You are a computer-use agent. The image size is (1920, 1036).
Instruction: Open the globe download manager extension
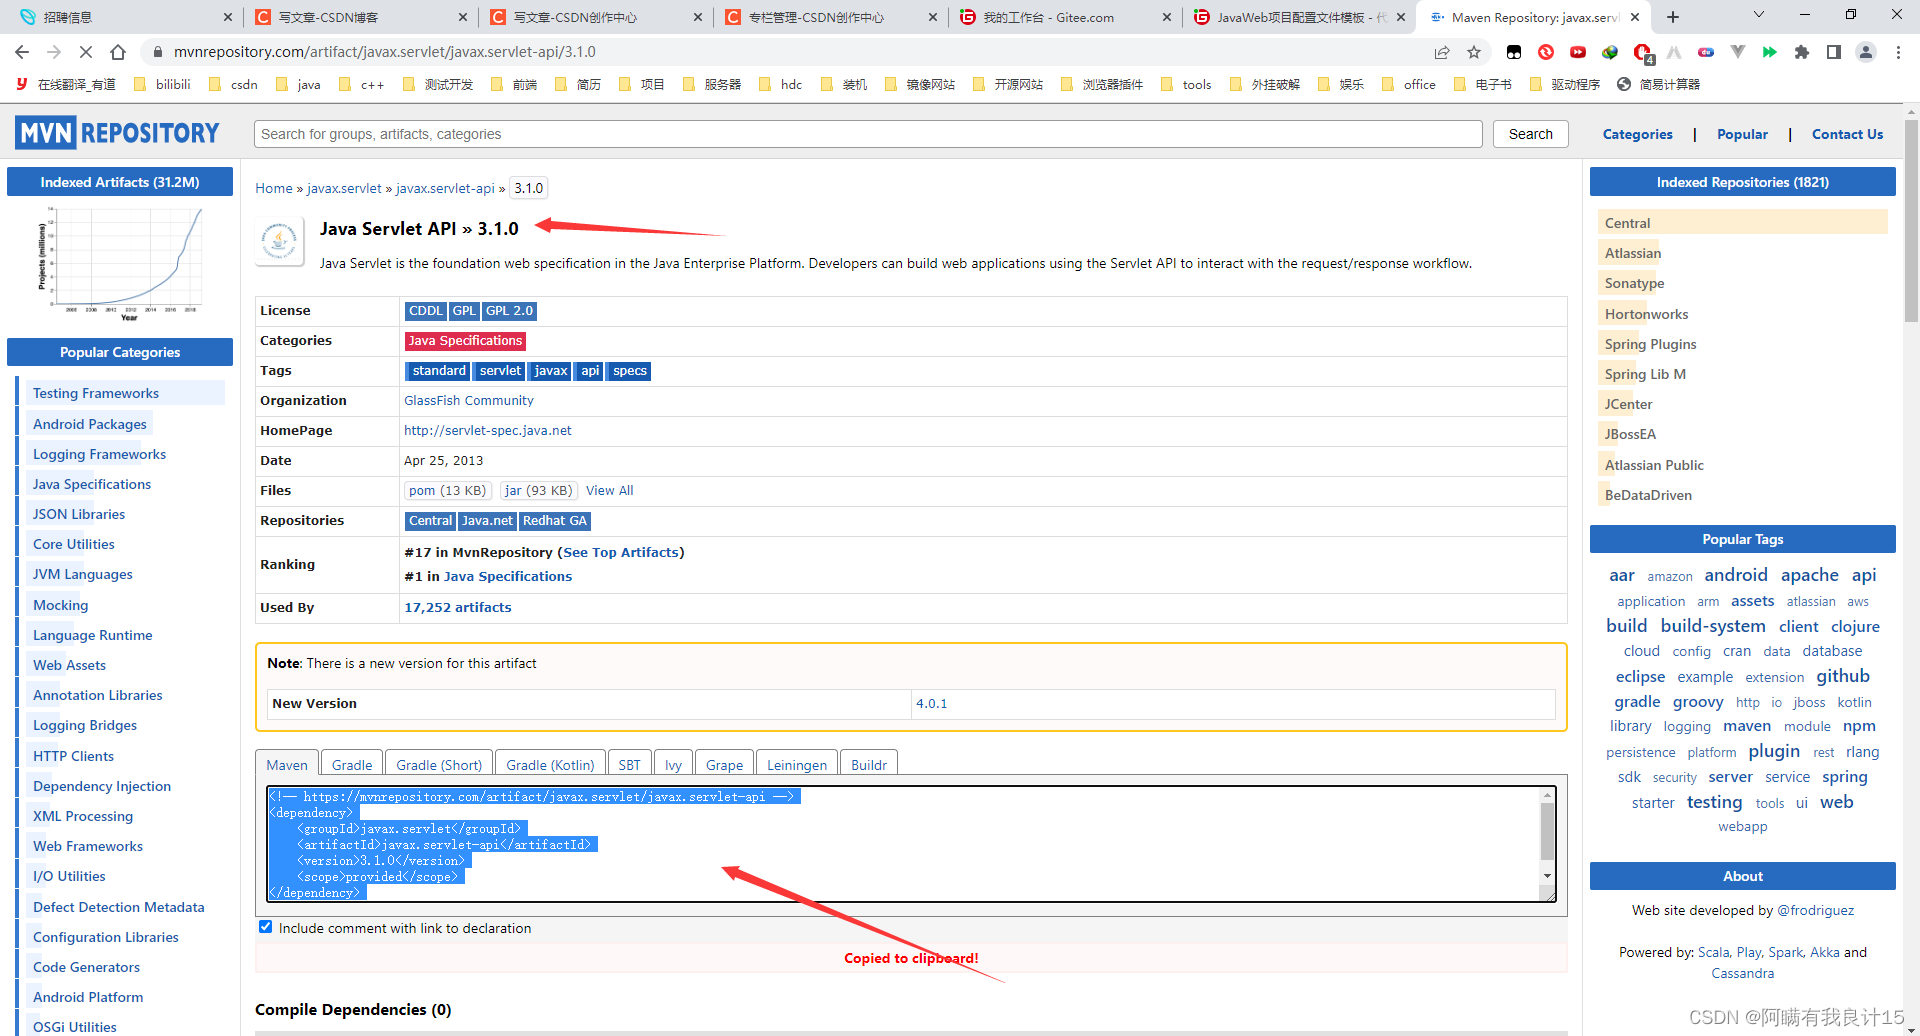1610,52
